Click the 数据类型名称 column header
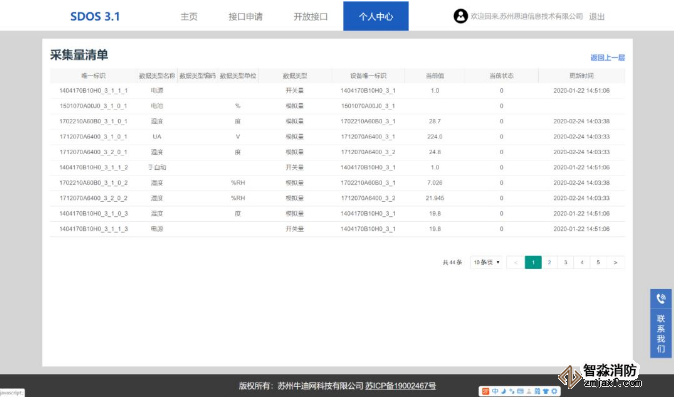This screenshot has width=674, height=398. (157, 76)
